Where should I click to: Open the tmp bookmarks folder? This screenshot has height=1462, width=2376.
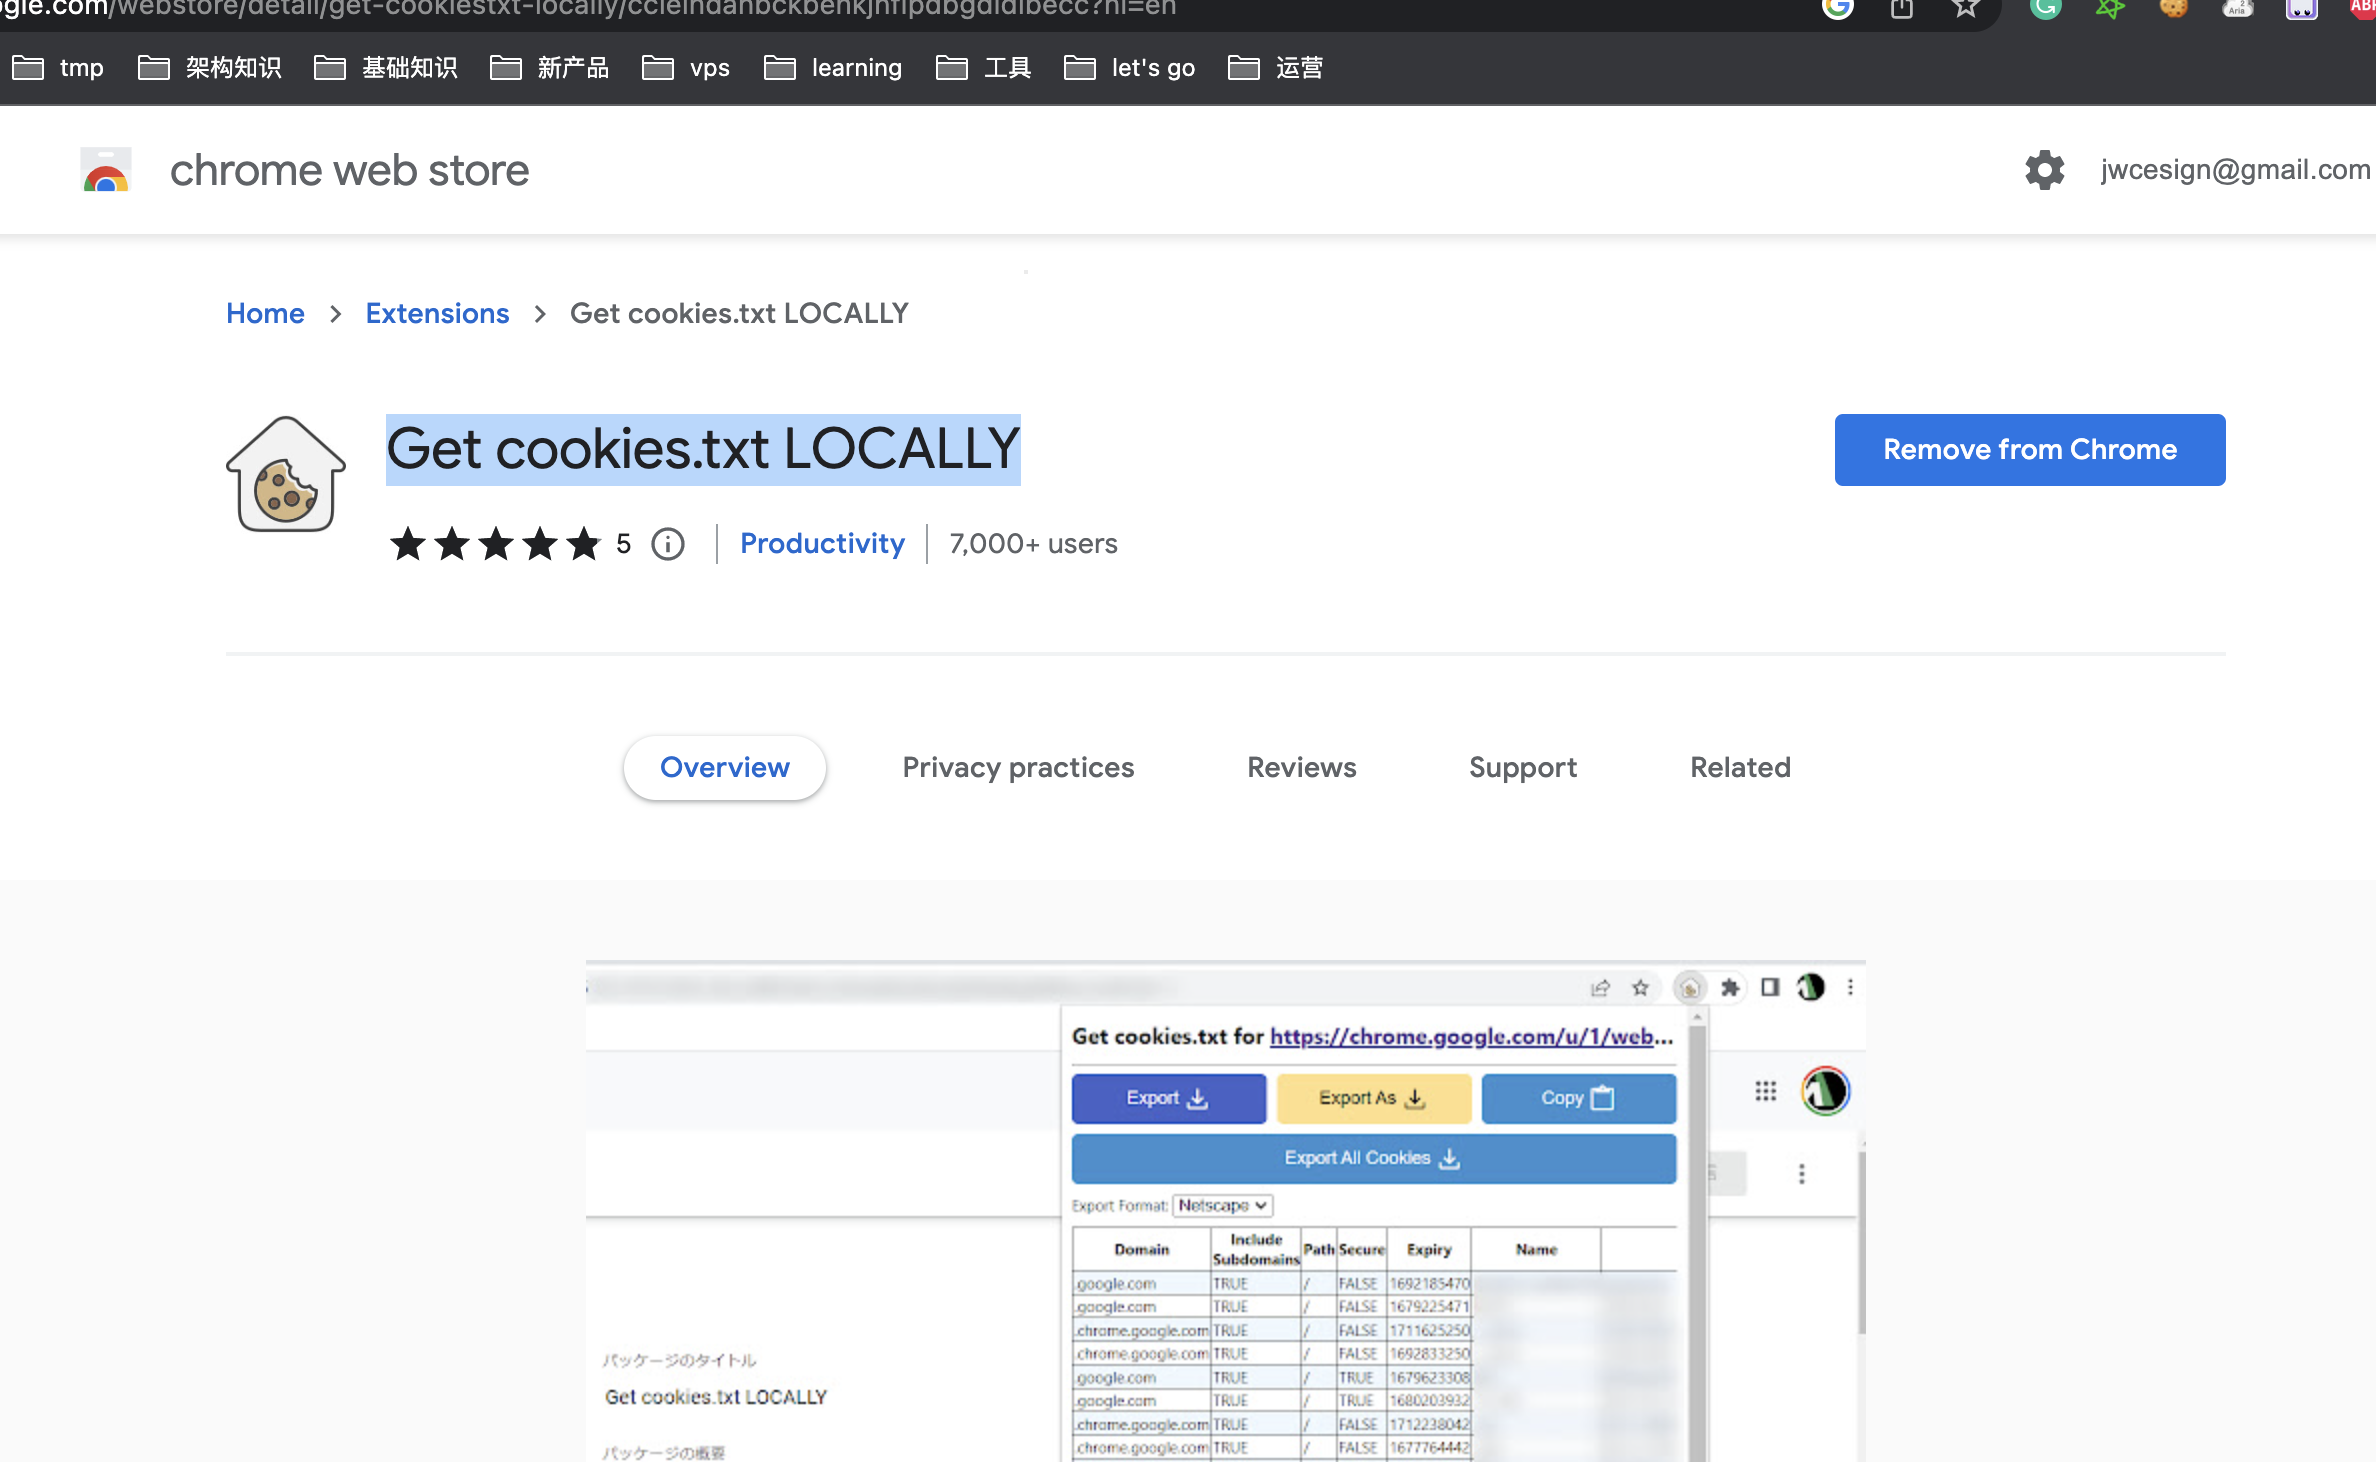pos(58,68)
